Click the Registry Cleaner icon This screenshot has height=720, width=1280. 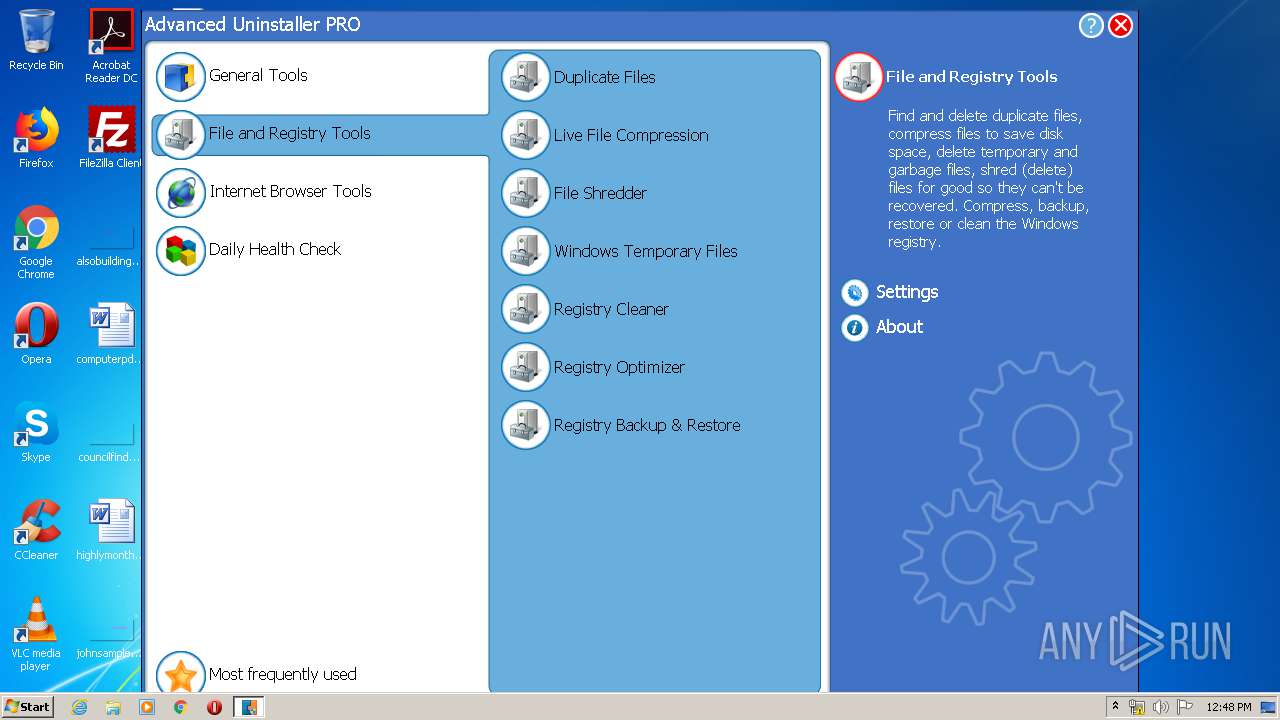coord(525,310)
